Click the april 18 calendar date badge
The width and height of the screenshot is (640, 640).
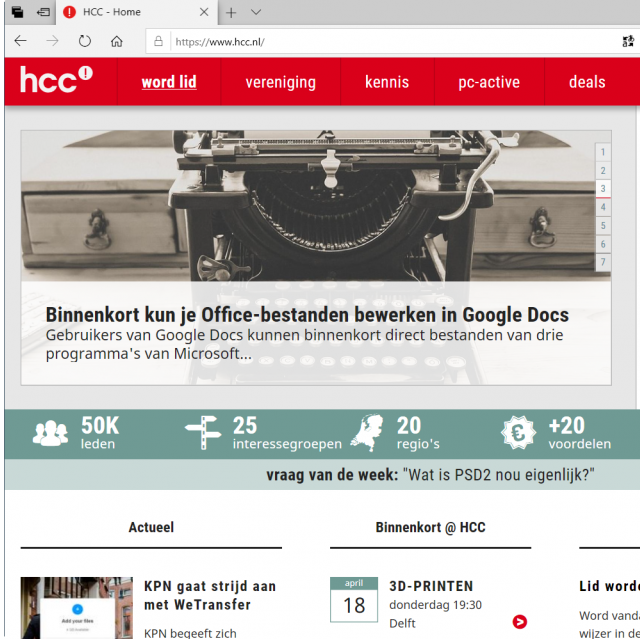pos(354,599)
